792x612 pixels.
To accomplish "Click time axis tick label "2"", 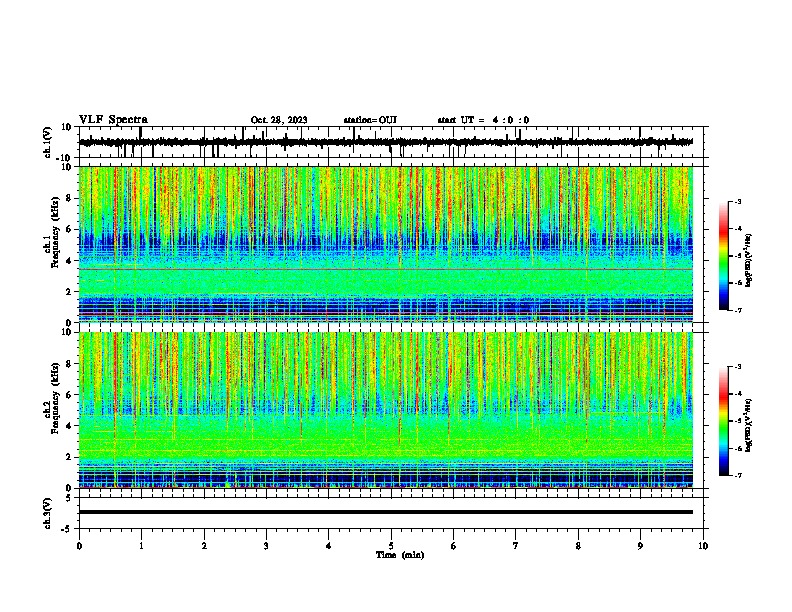I will coord(204,546).
